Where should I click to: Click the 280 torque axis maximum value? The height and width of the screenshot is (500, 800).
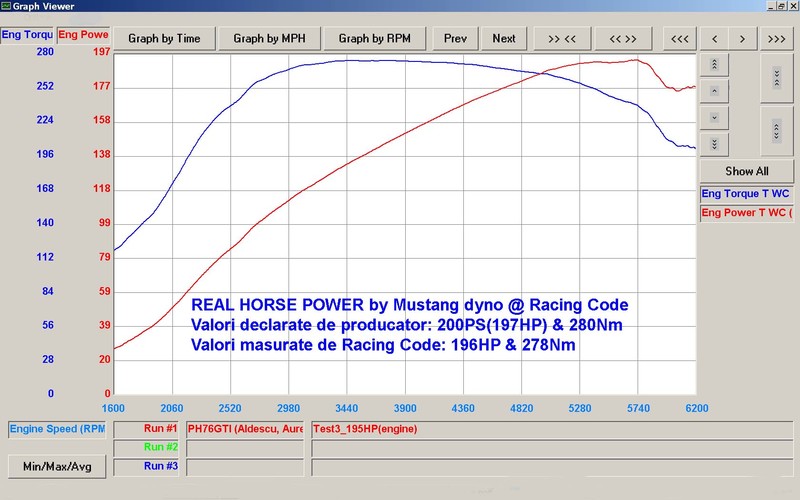click(45, 52)
